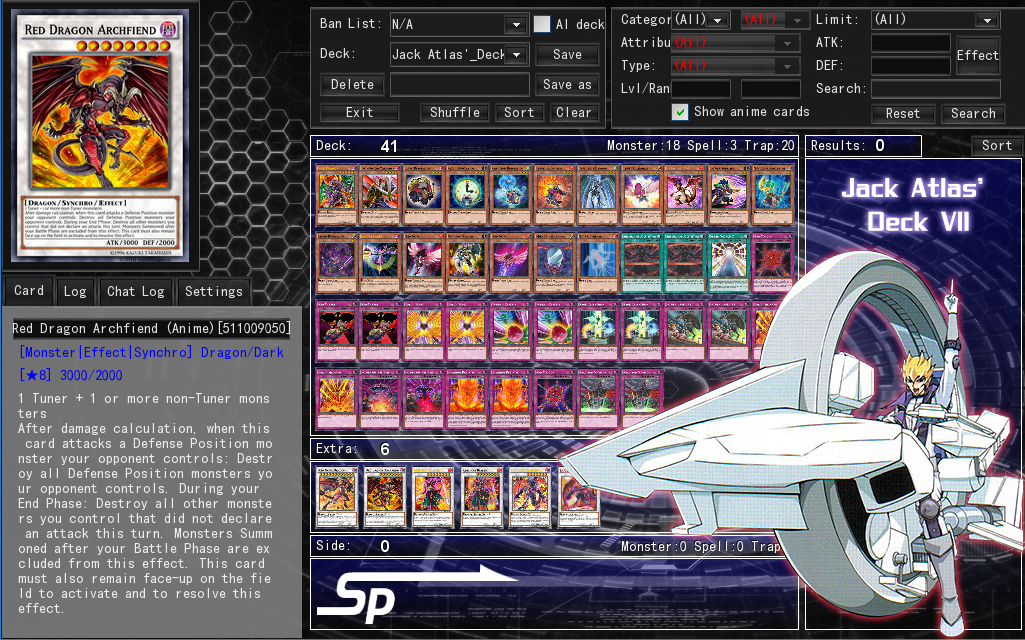The width and height of the screenshot is (1025, 640).
Task: Click the pale winged skeleton monster card
Action: (x=597, y=195)
